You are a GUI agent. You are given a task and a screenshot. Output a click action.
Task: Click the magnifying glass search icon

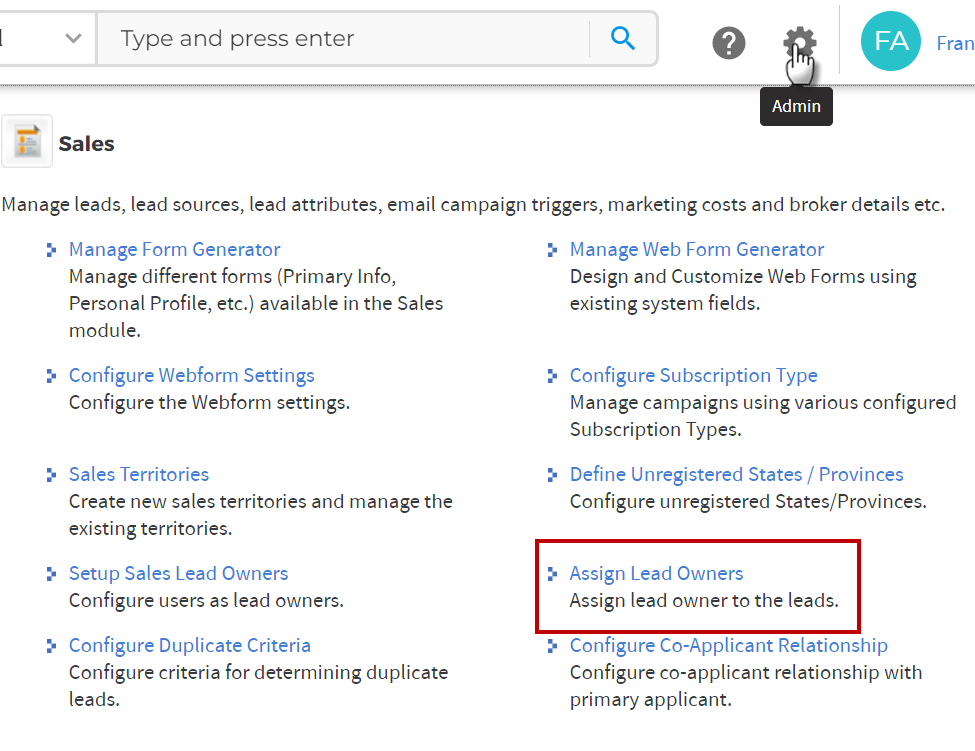[x=623, y=39]
